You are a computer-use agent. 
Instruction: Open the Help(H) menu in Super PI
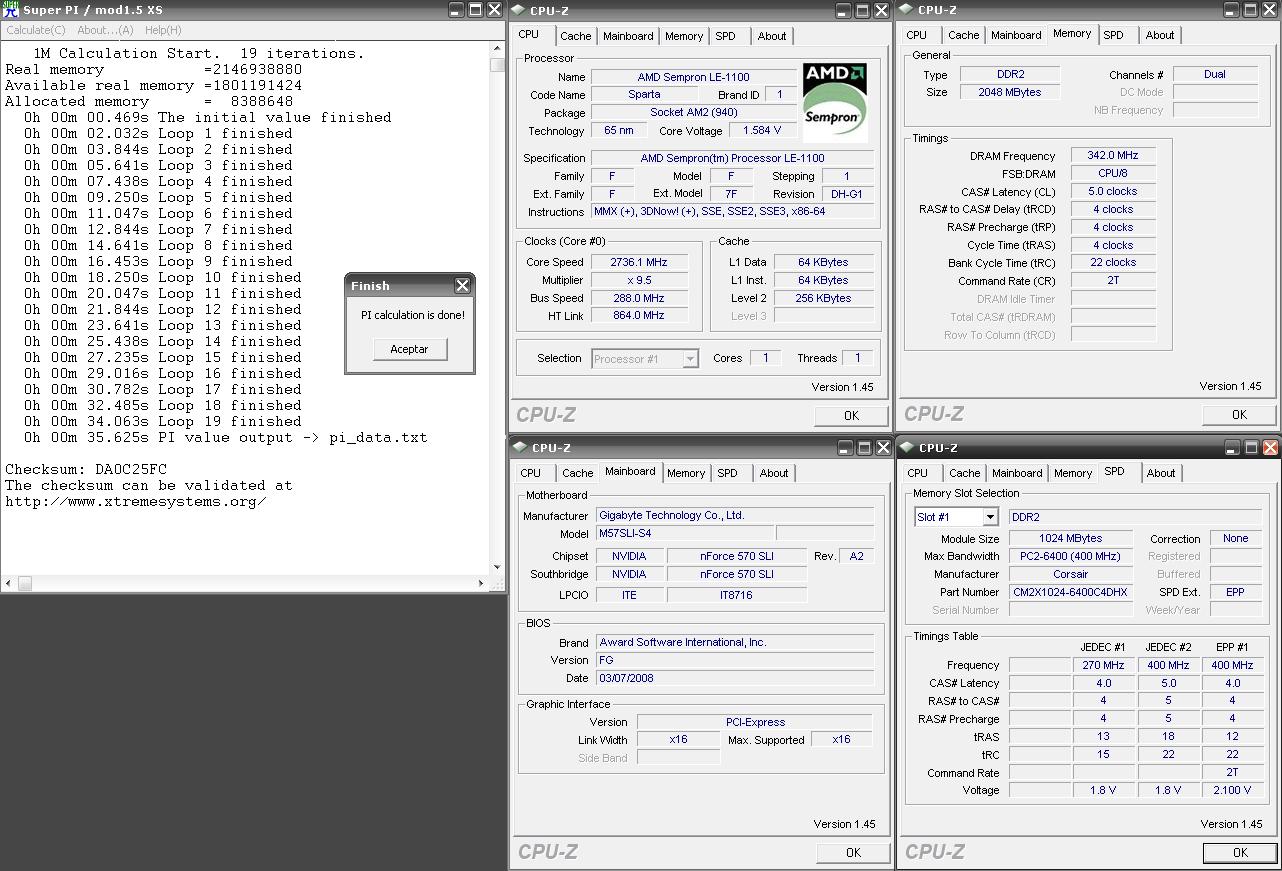click(x=163, y=30)
